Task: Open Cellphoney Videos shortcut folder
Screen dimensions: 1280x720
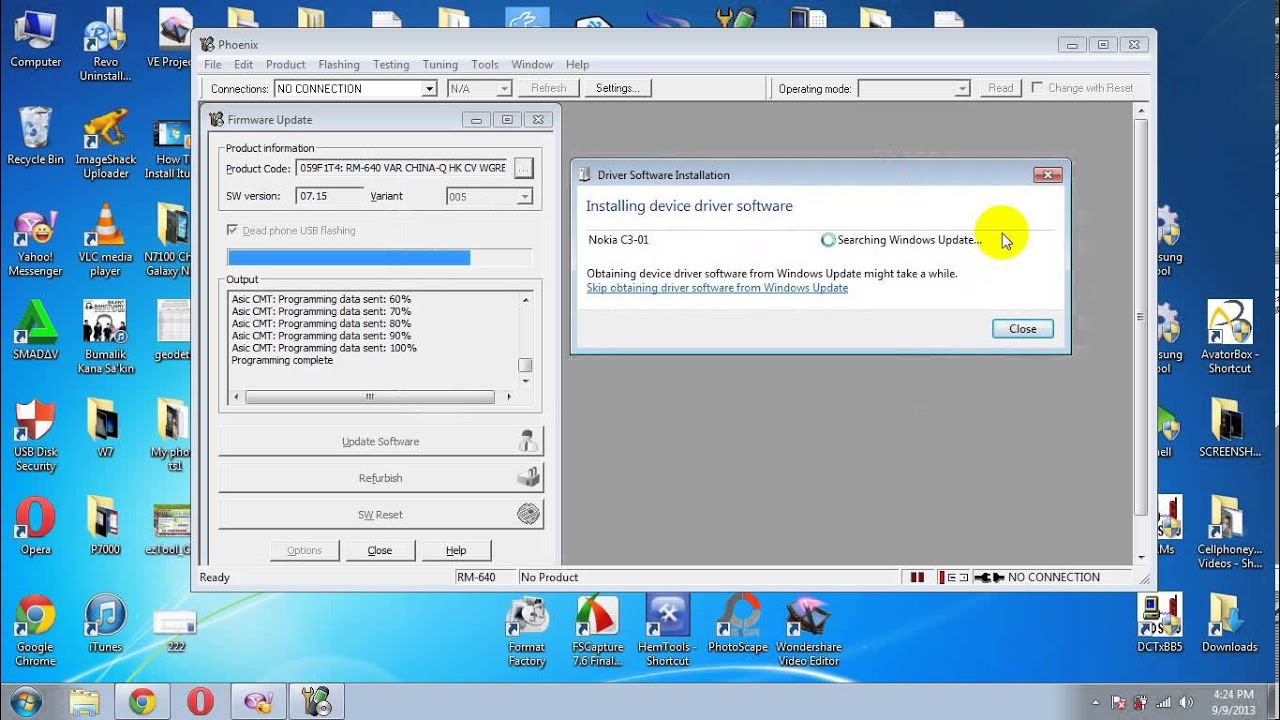Action: (1229, 533)
